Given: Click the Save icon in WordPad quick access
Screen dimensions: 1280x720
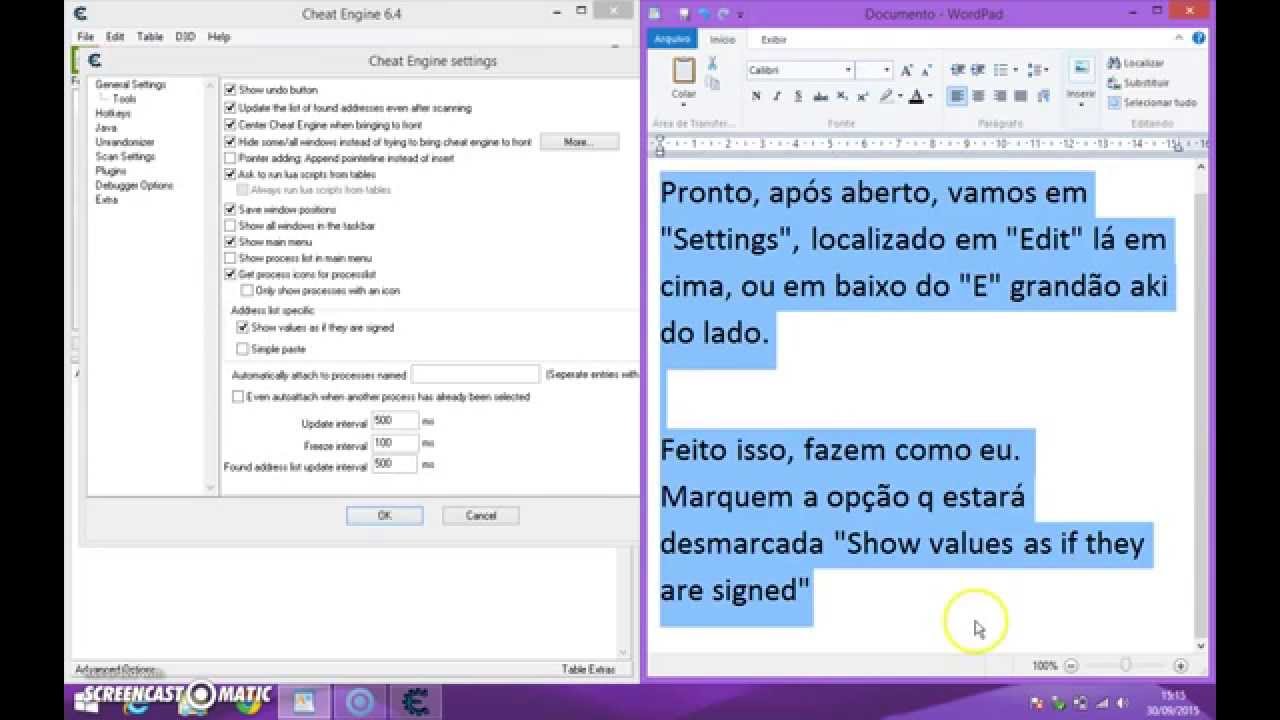Looking at the screenshot, I should (x=684, y=14).
